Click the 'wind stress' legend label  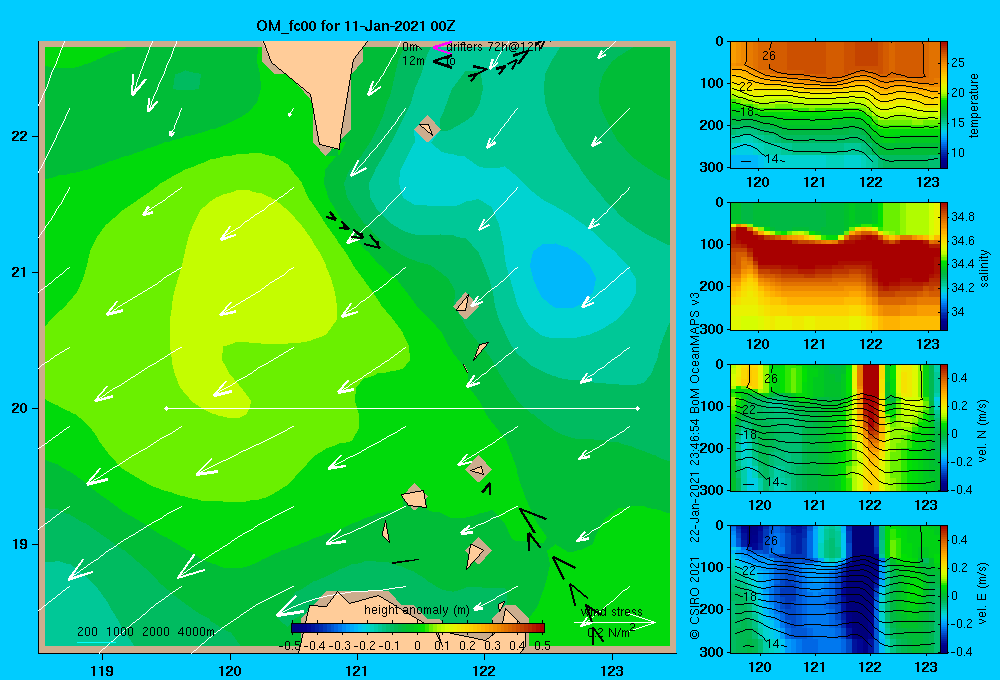coord(611,612)
